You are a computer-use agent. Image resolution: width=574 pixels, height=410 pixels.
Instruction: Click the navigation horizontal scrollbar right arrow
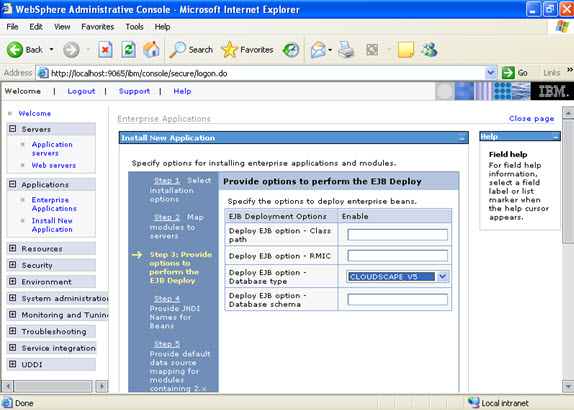click(x=102, y=386)
